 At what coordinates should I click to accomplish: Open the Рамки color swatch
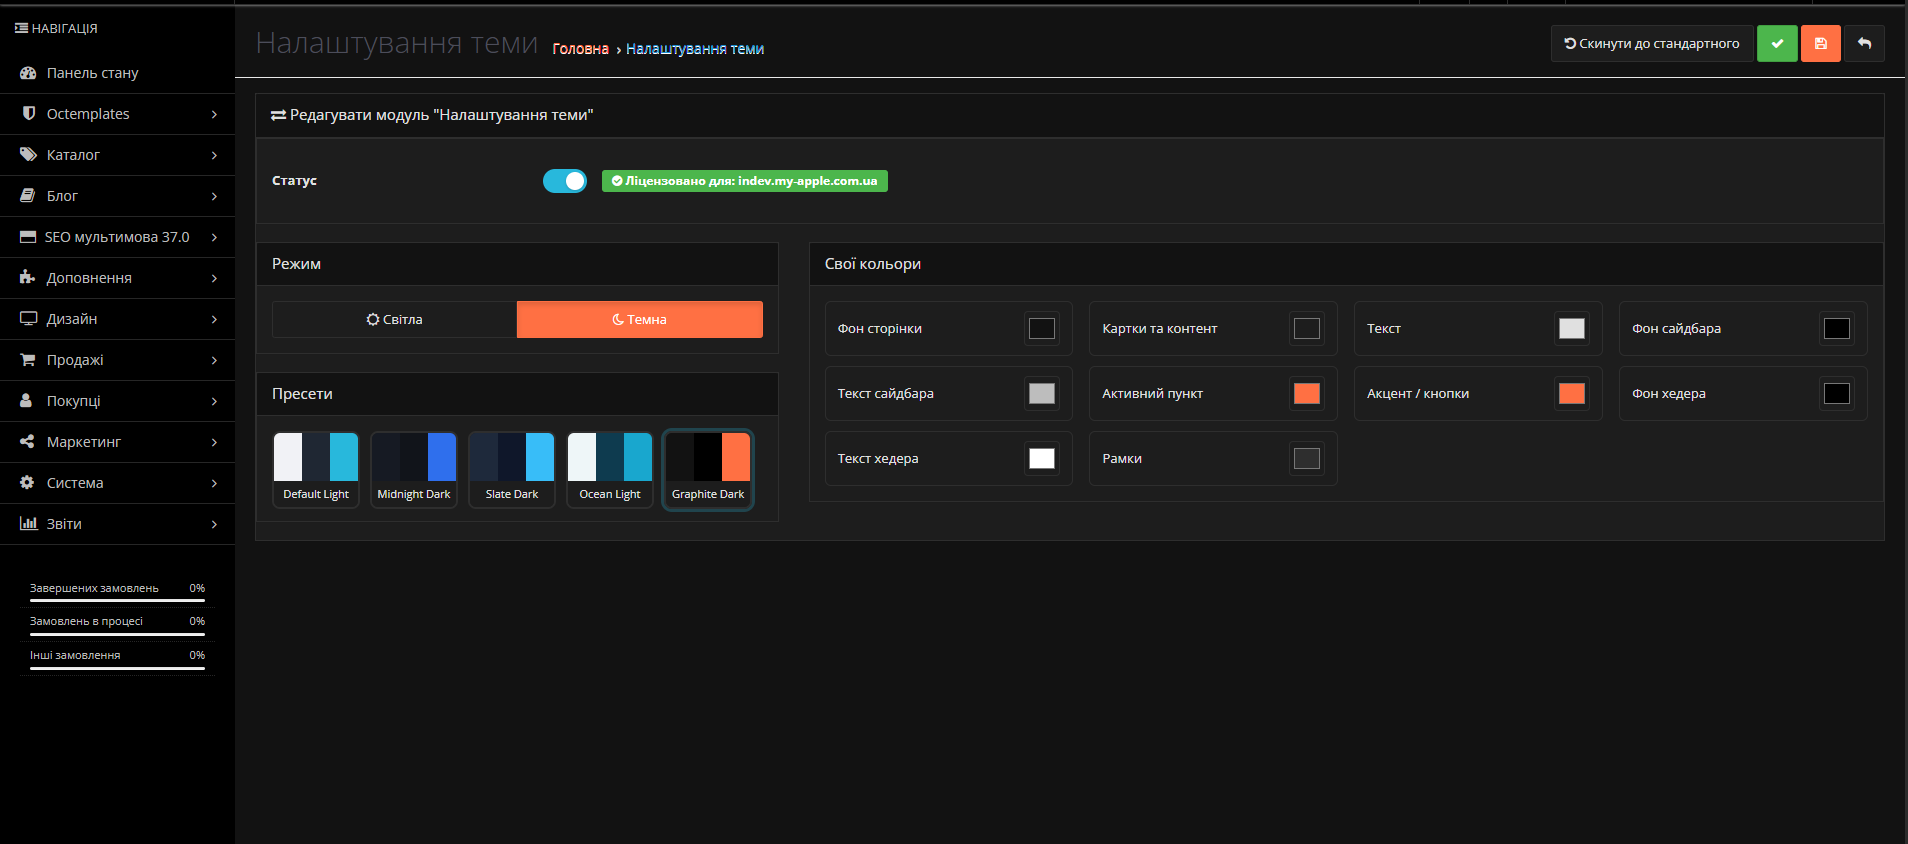click(1307, 459)
